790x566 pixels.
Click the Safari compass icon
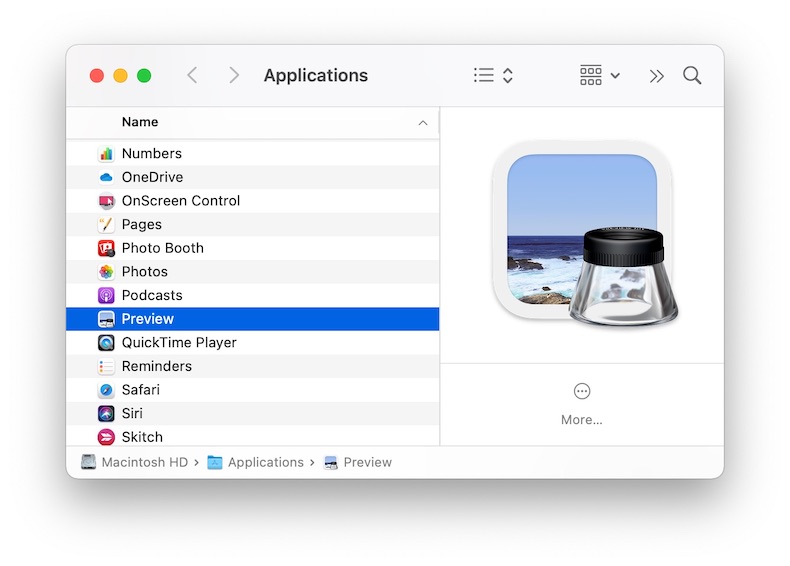106,390
